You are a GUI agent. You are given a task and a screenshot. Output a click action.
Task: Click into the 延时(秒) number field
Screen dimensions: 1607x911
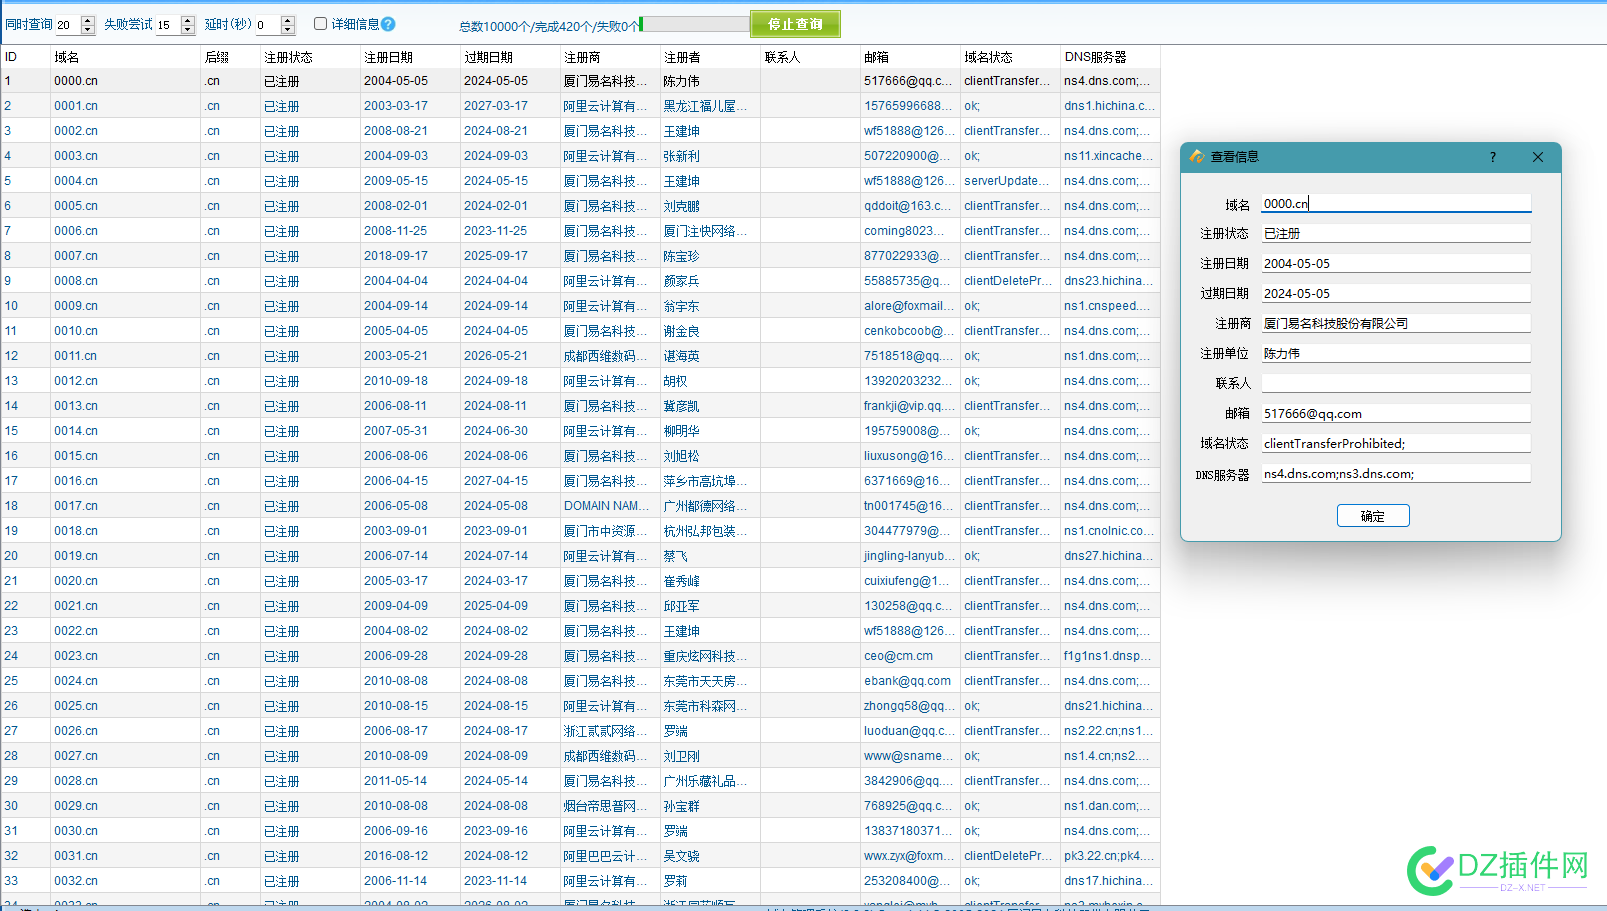[268, 25]
